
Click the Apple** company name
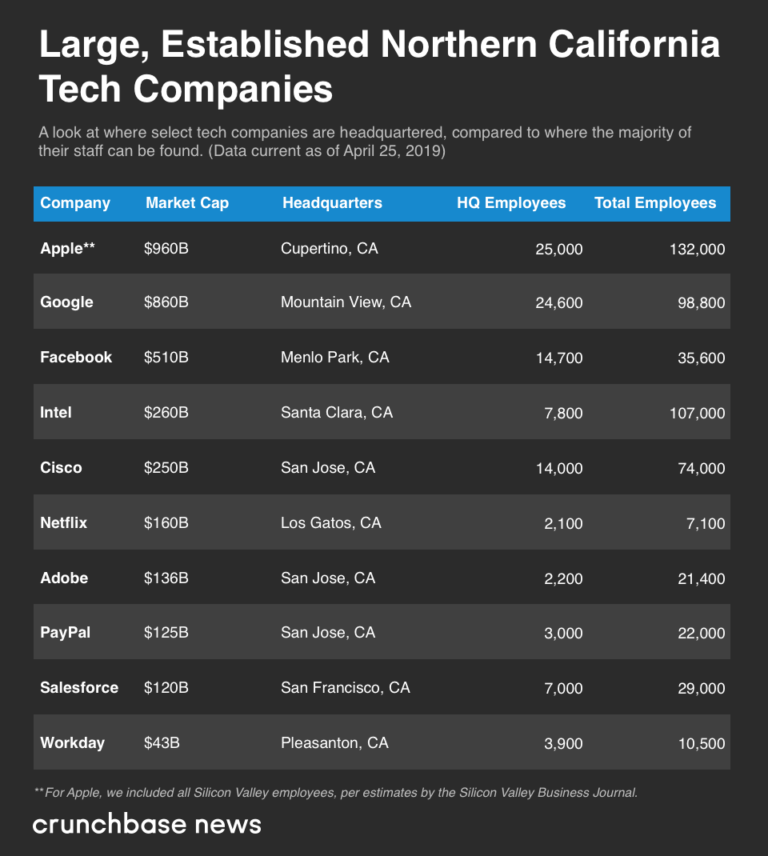coord(68,248)
